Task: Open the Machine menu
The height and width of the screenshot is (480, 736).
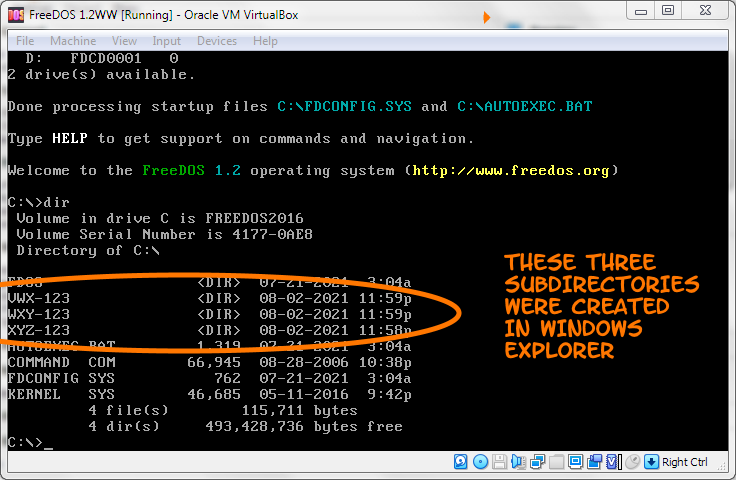Action: click(73, 41)
